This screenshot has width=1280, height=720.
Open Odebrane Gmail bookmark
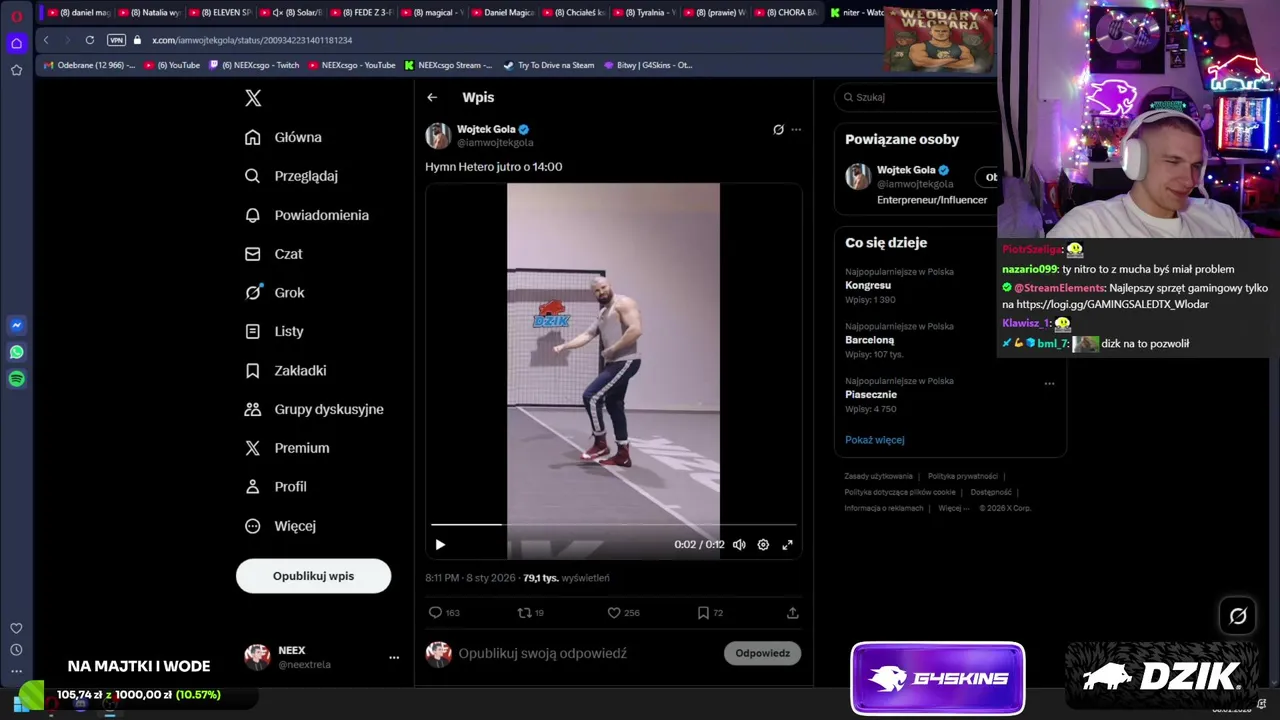[89, 65]
